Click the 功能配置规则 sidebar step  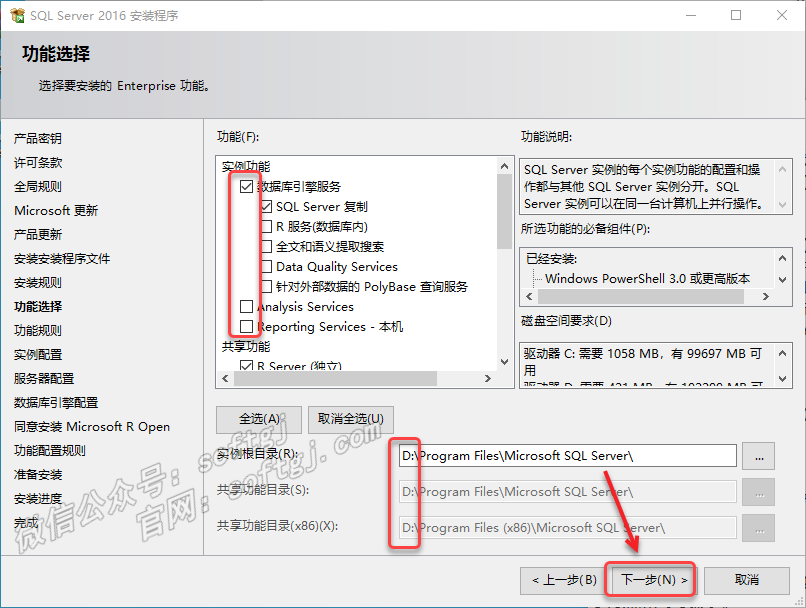50,451
